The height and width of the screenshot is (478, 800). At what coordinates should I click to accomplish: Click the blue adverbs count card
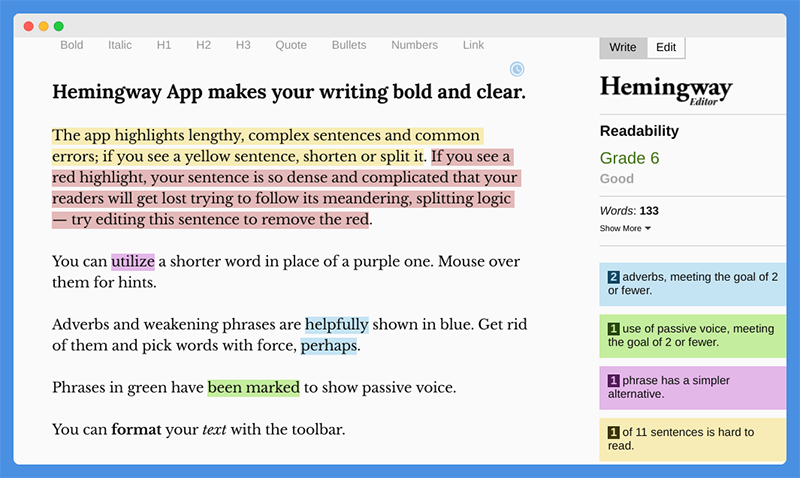pyautogui.click(x=692, y=284)
